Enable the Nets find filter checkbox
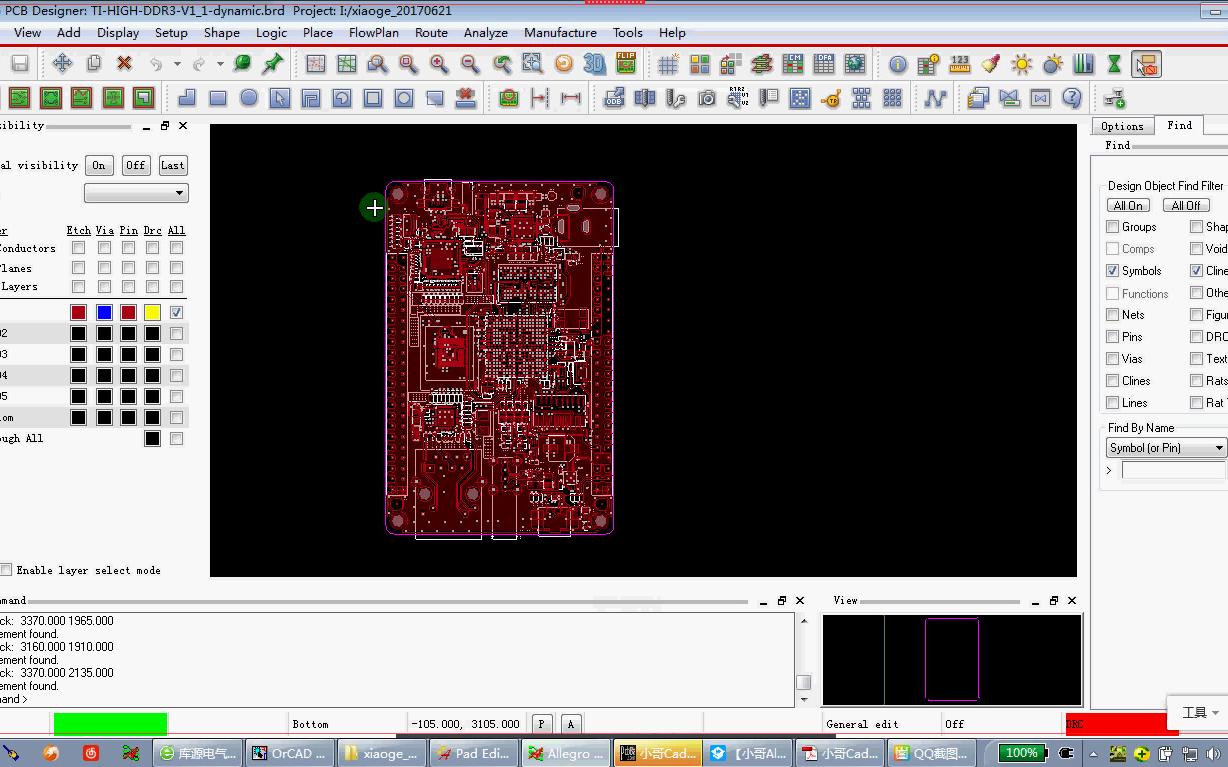Screen dimensions: 1228x767 point(1112,315)
